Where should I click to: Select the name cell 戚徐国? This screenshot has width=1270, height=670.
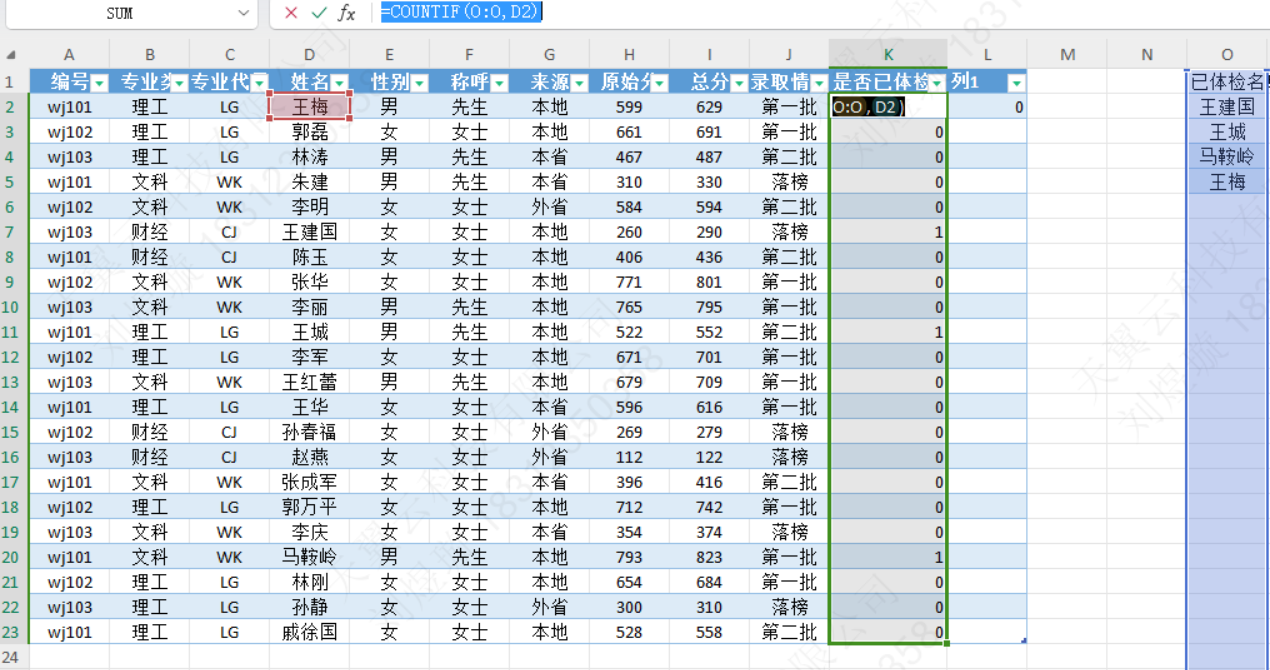click(309, 632)
